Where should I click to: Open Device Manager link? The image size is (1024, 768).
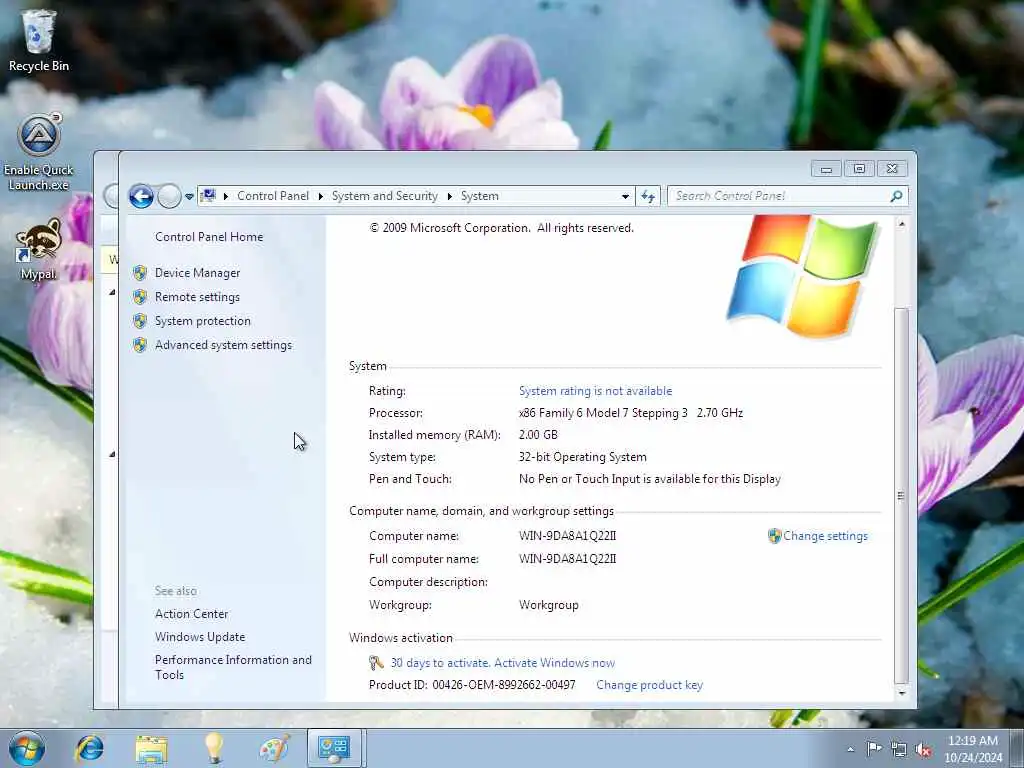point(197,273)
